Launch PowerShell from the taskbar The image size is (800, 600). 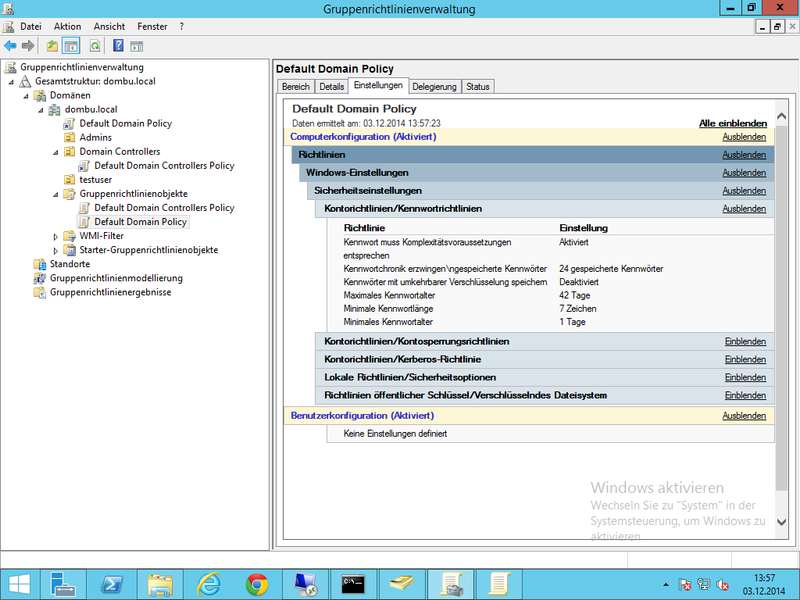[x=113, y=582]
